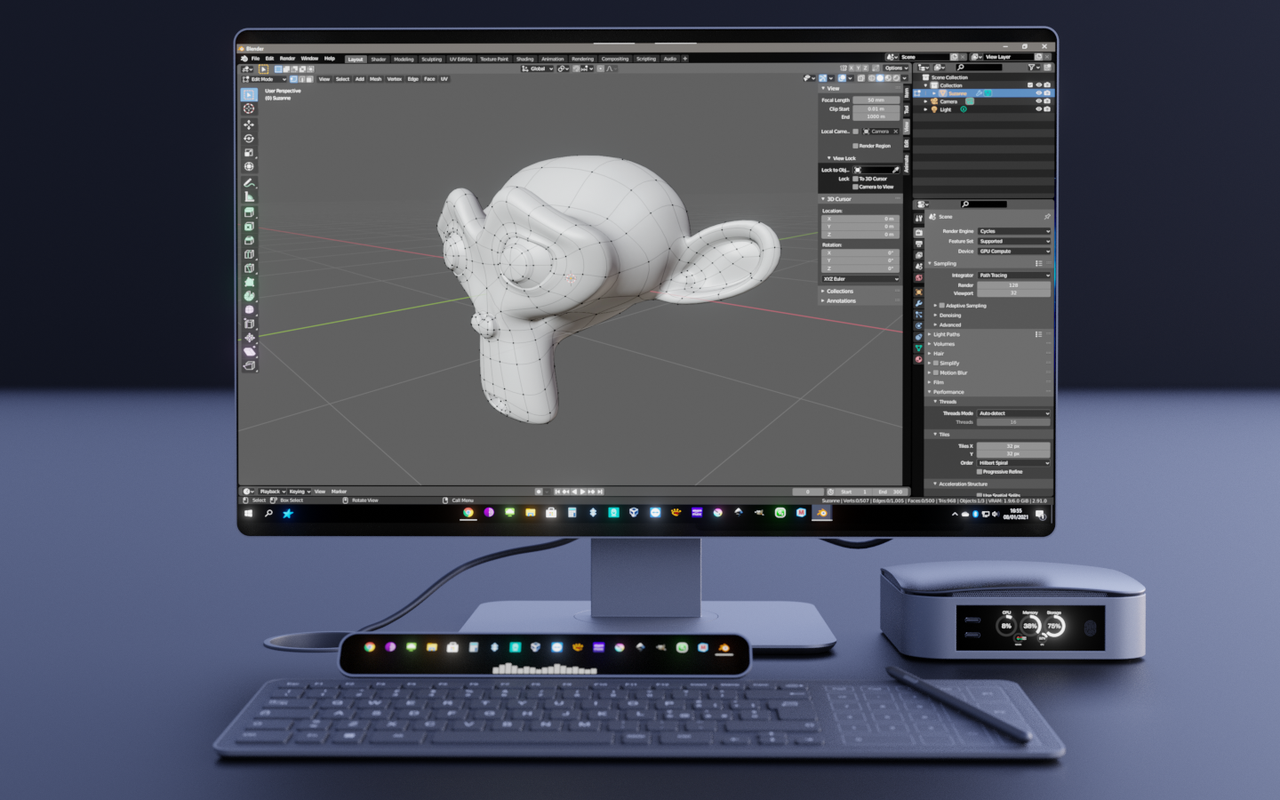The height and width of the screenshot is (800, 1280).
Task: Open the Edit Mode dropdown
Action: coord(264,79)
